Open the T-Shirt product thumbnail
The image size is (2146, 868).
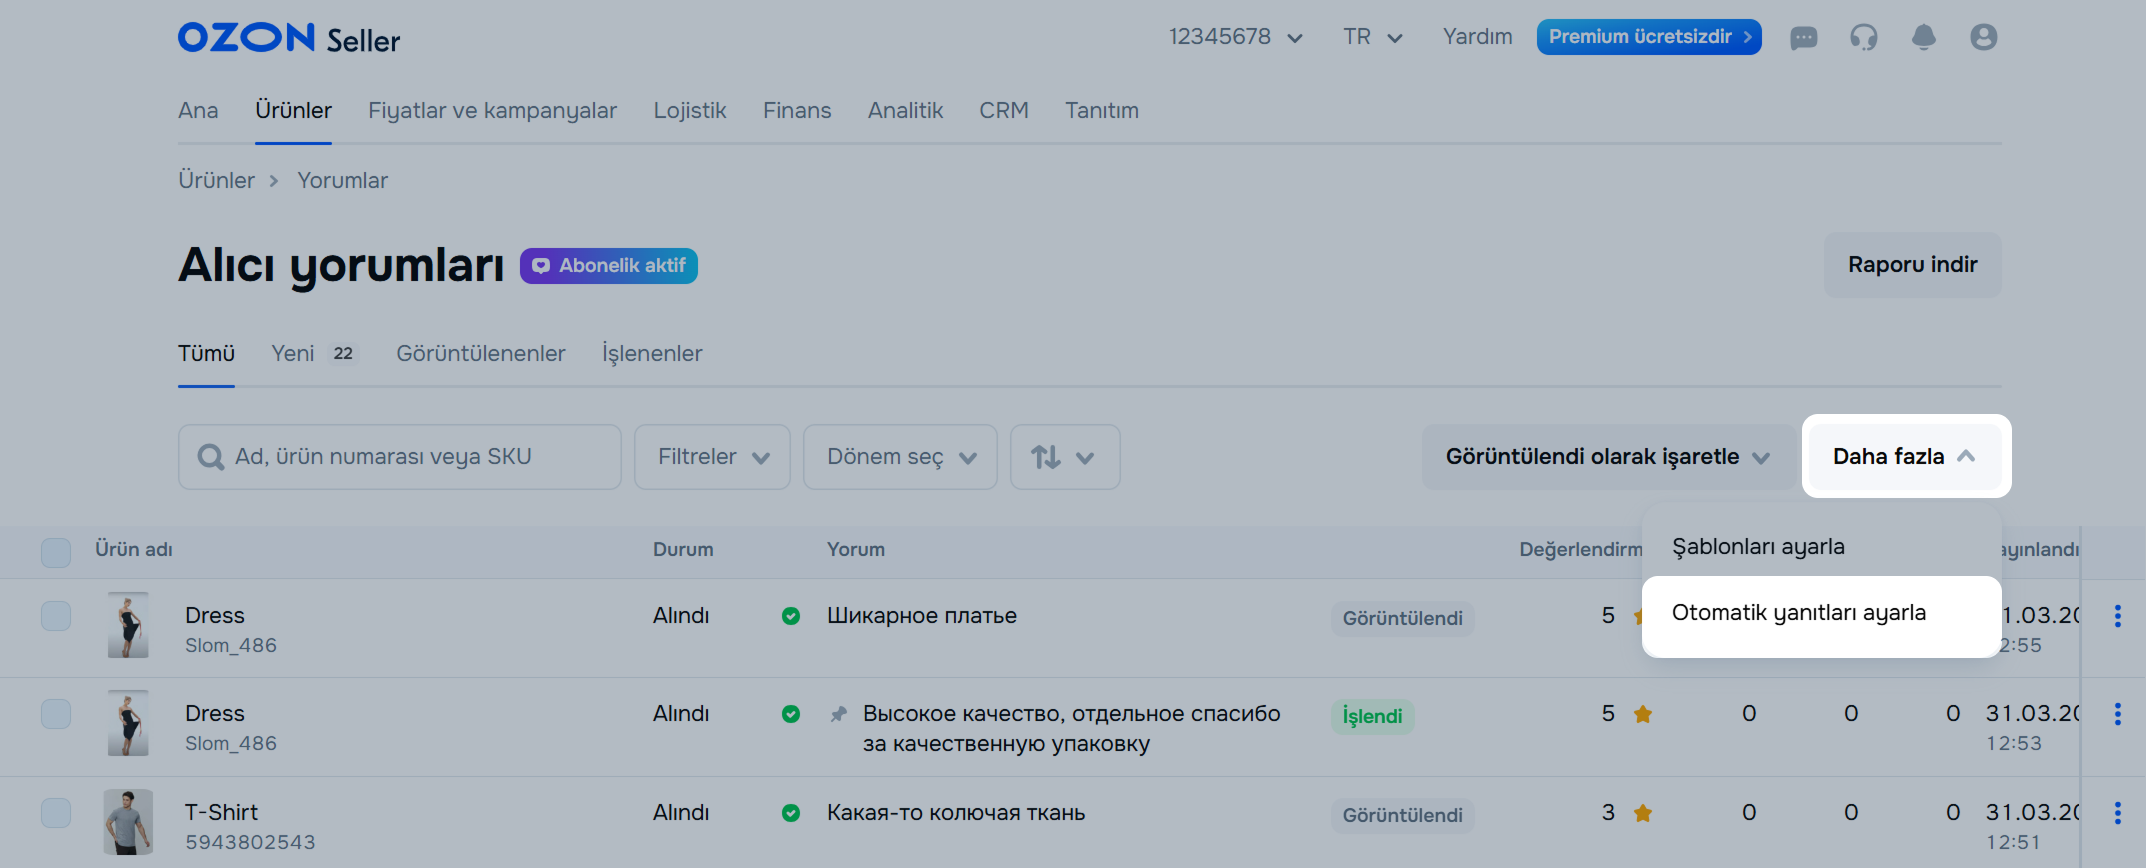(x=128, y=822)
